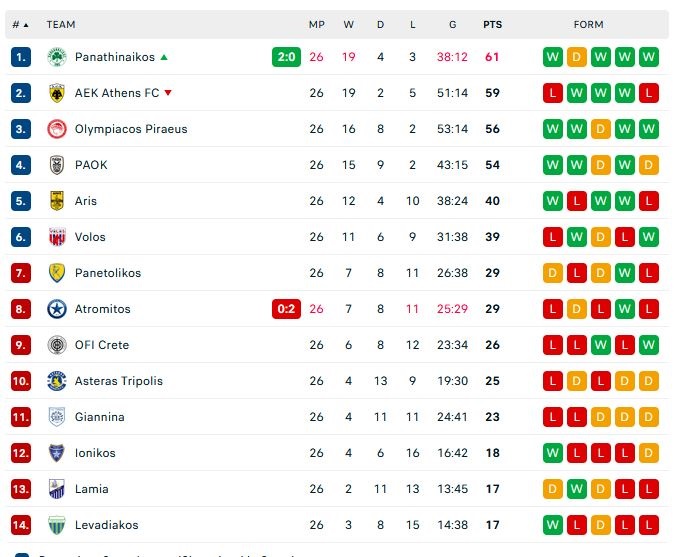The width and height of the screenshot is (676, 557).
Task: Open the Olympiacos Piraeus red logo
Action: point(56,129)
